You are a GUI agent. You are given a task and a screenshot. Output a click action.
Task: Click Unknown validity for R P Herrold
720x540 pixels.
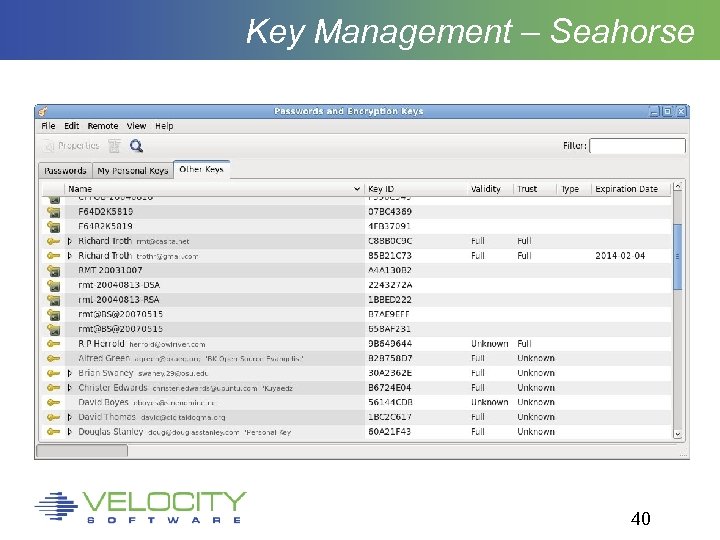click(489, 343)
